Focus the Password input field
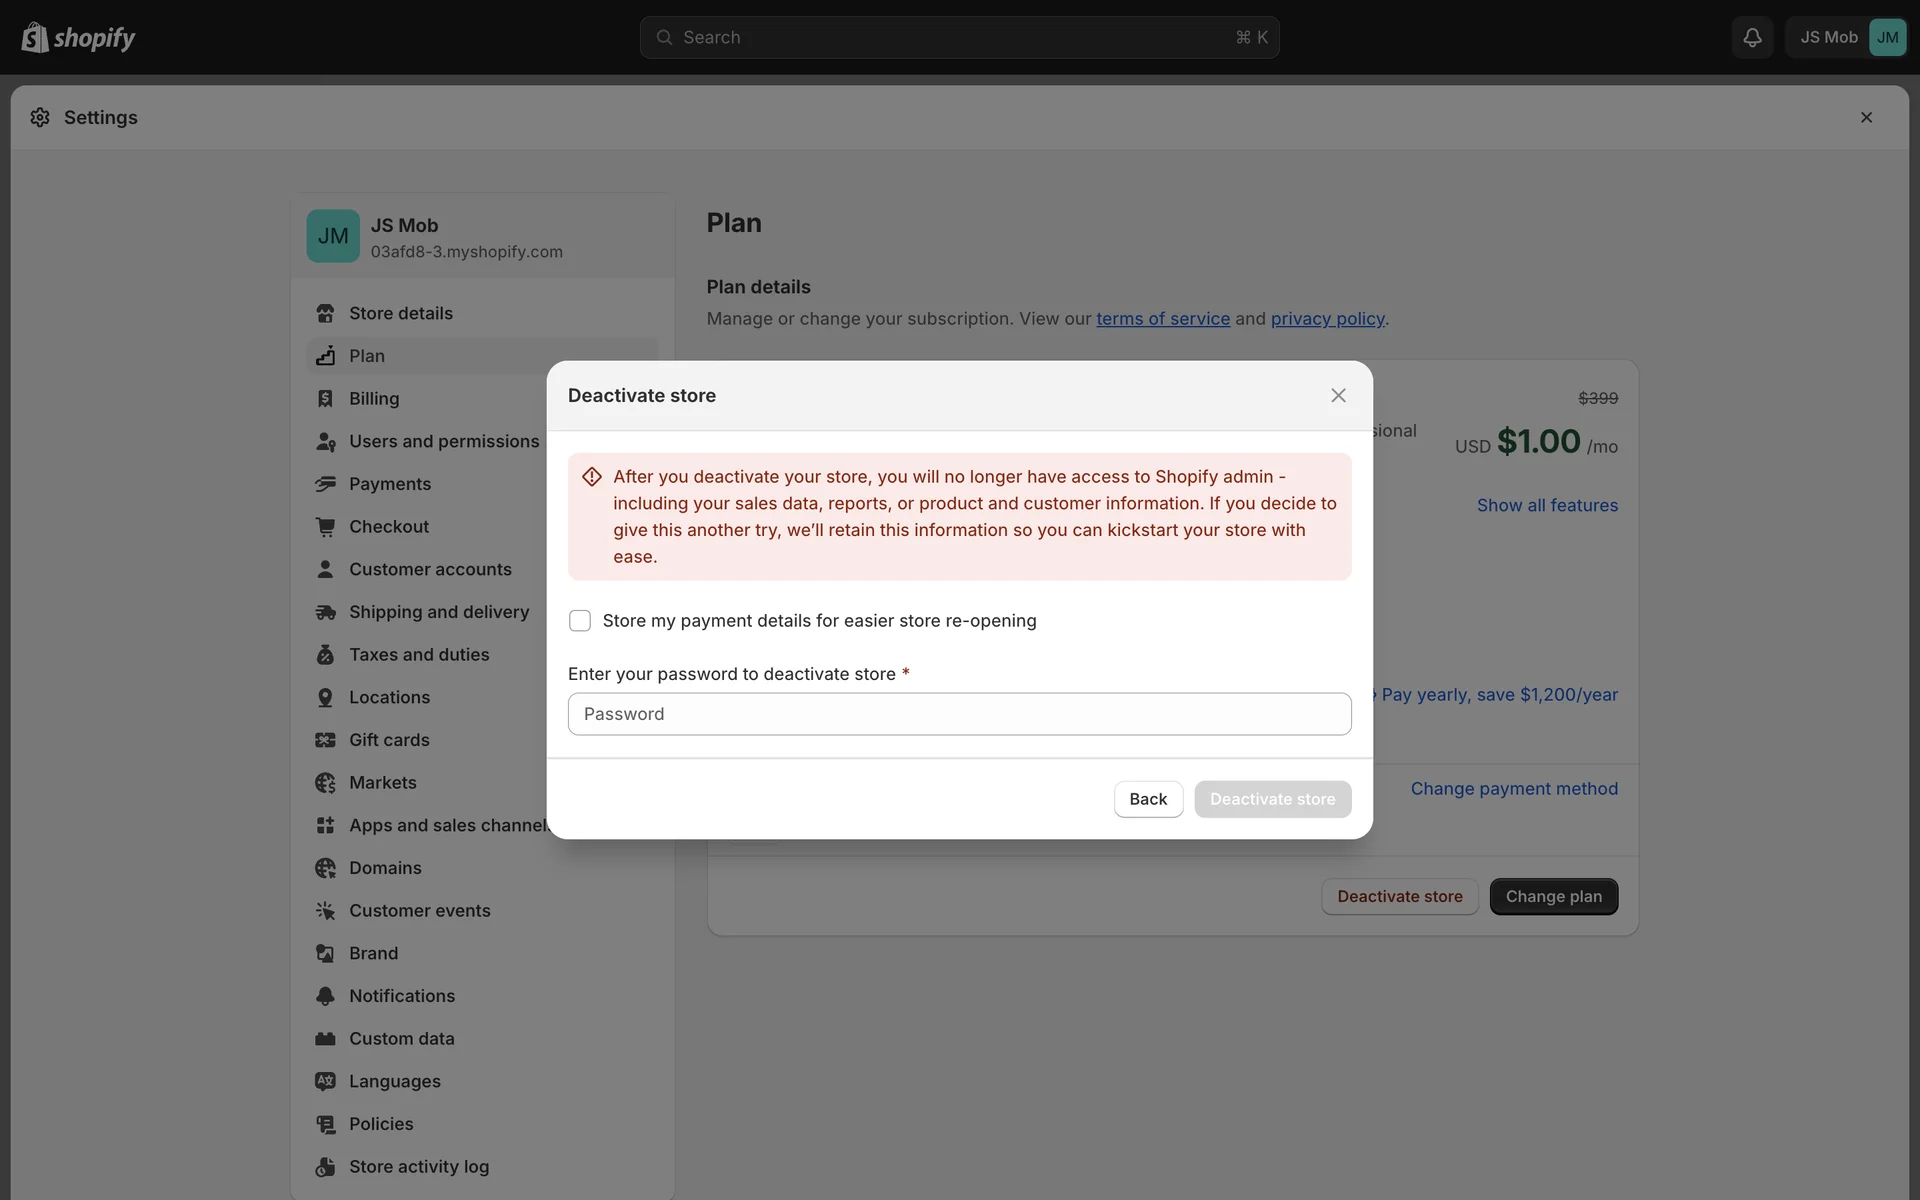Image resolution: width=1920 pixels, height=1200 pixels. pyautogui.click(x=959, y=714)
